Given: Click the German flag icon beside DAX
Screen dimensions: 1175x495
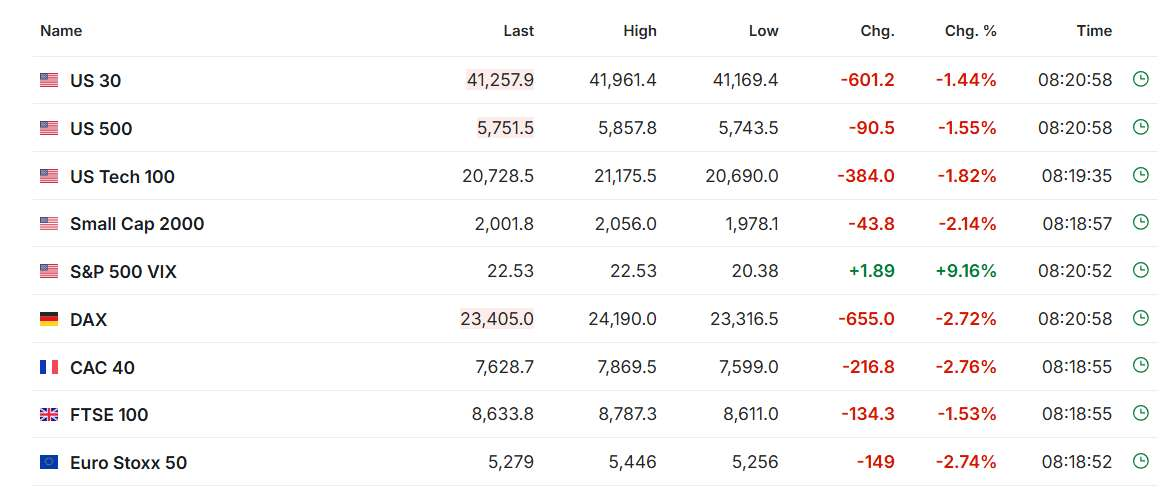Looking at the screenshot, I should (49, 319).
